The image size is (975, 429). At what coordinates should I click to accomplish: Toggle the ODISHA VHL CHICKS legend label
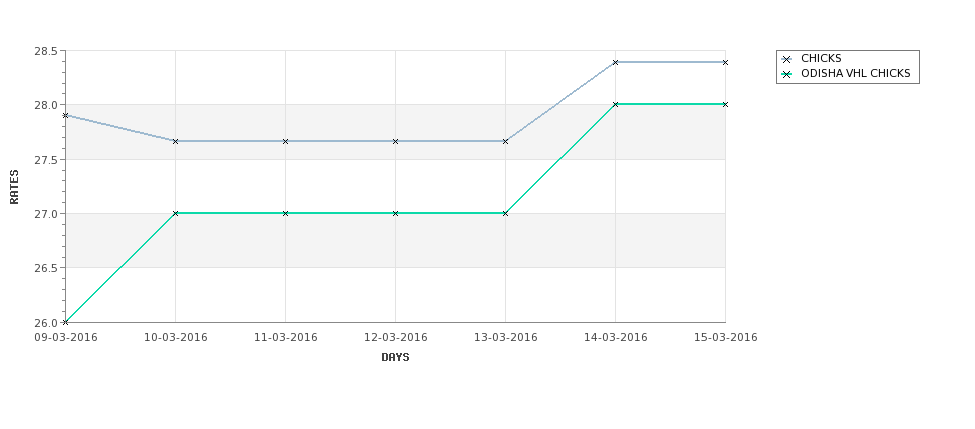pos(856,73)
